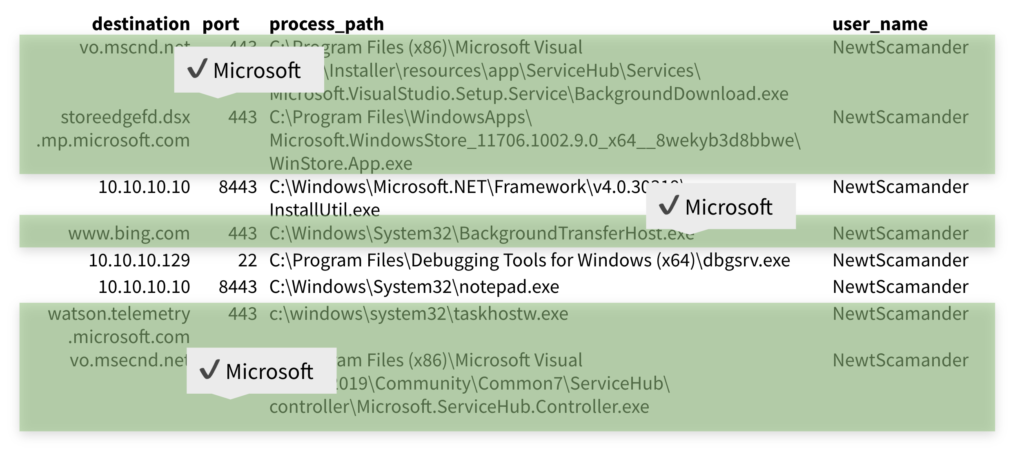Select the www.bing.com destination cell

click(x=128, y=234)
